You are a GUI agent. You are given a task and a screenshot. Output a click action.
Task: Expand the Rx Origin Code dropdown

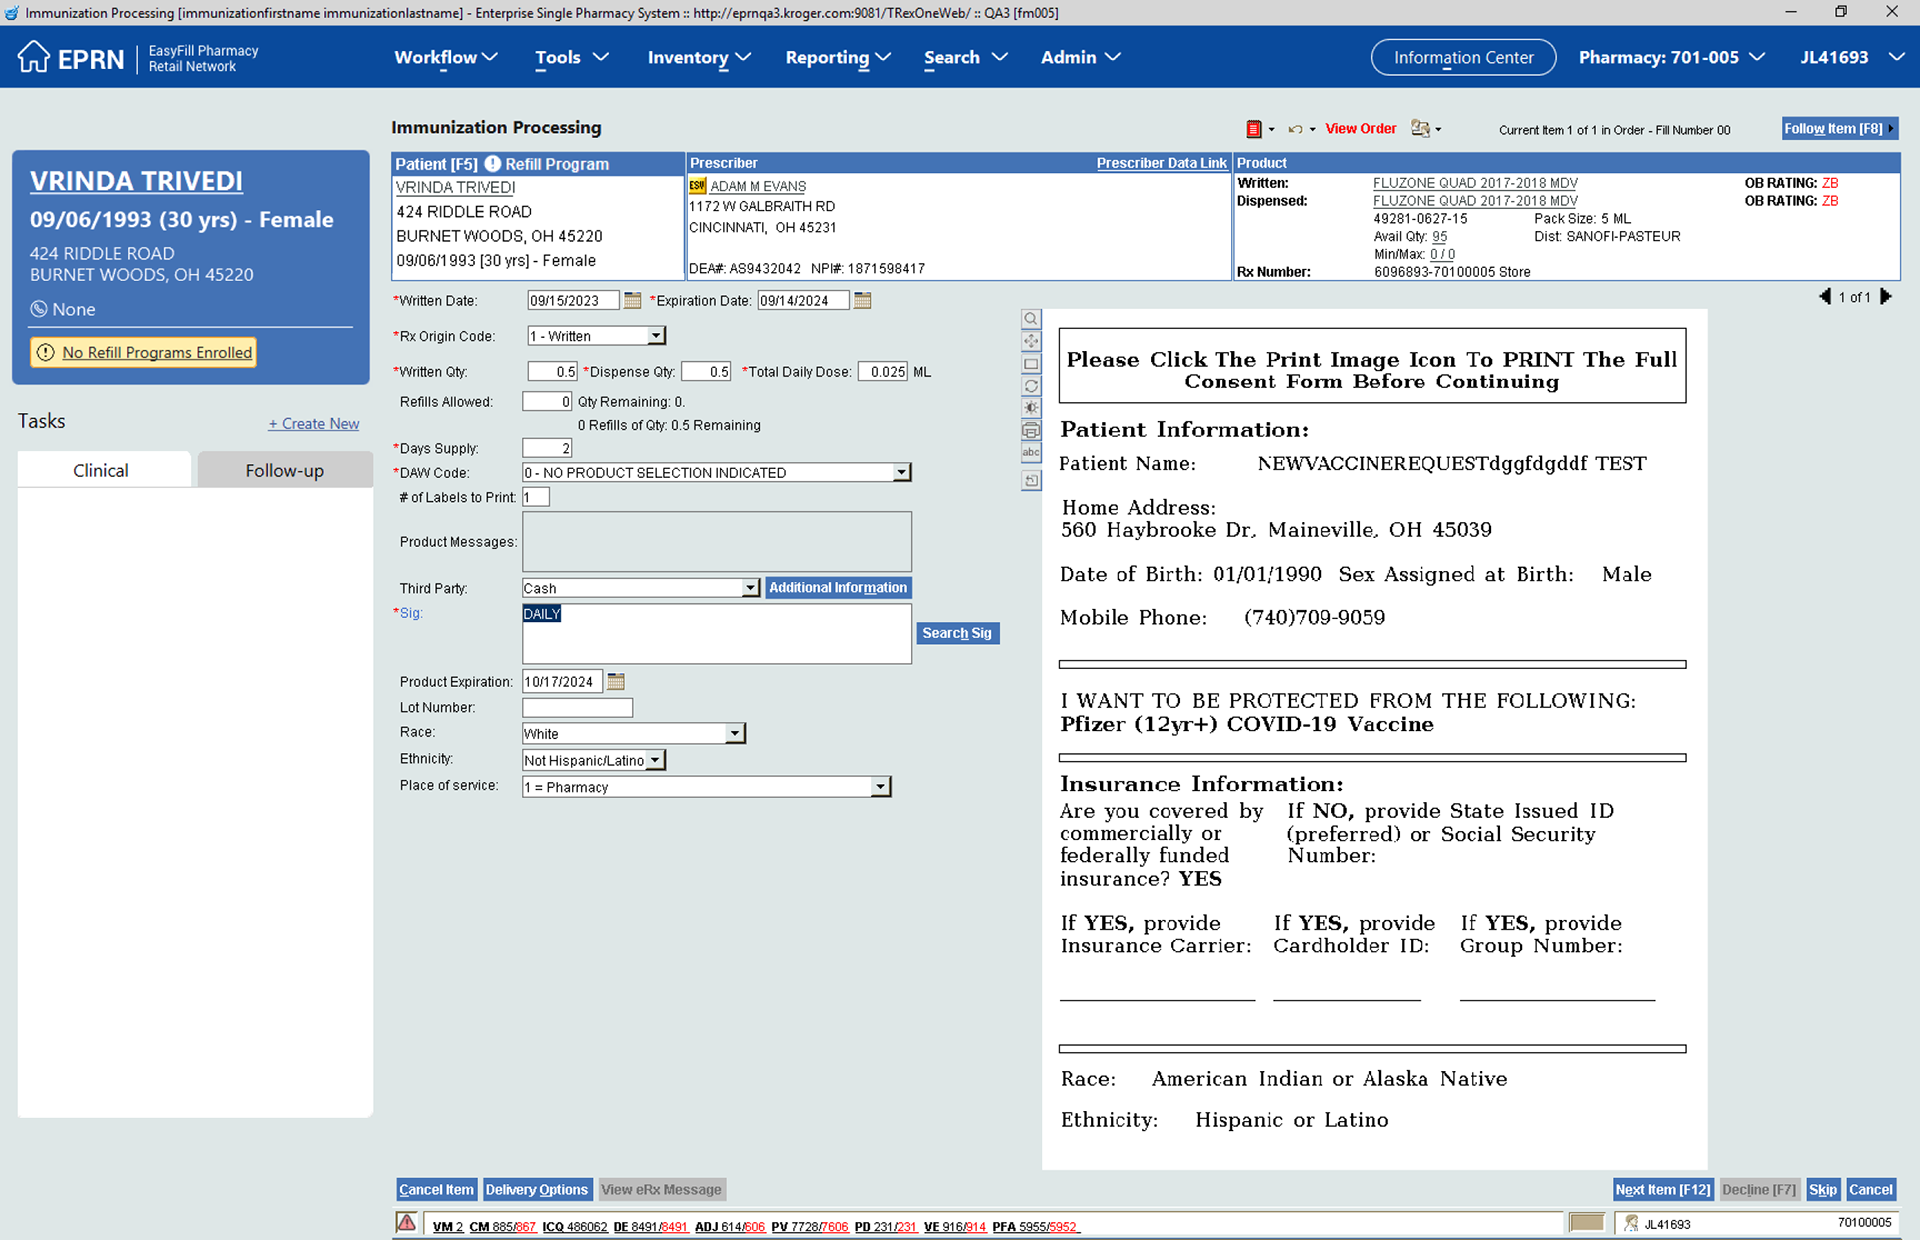click(656, 336)
